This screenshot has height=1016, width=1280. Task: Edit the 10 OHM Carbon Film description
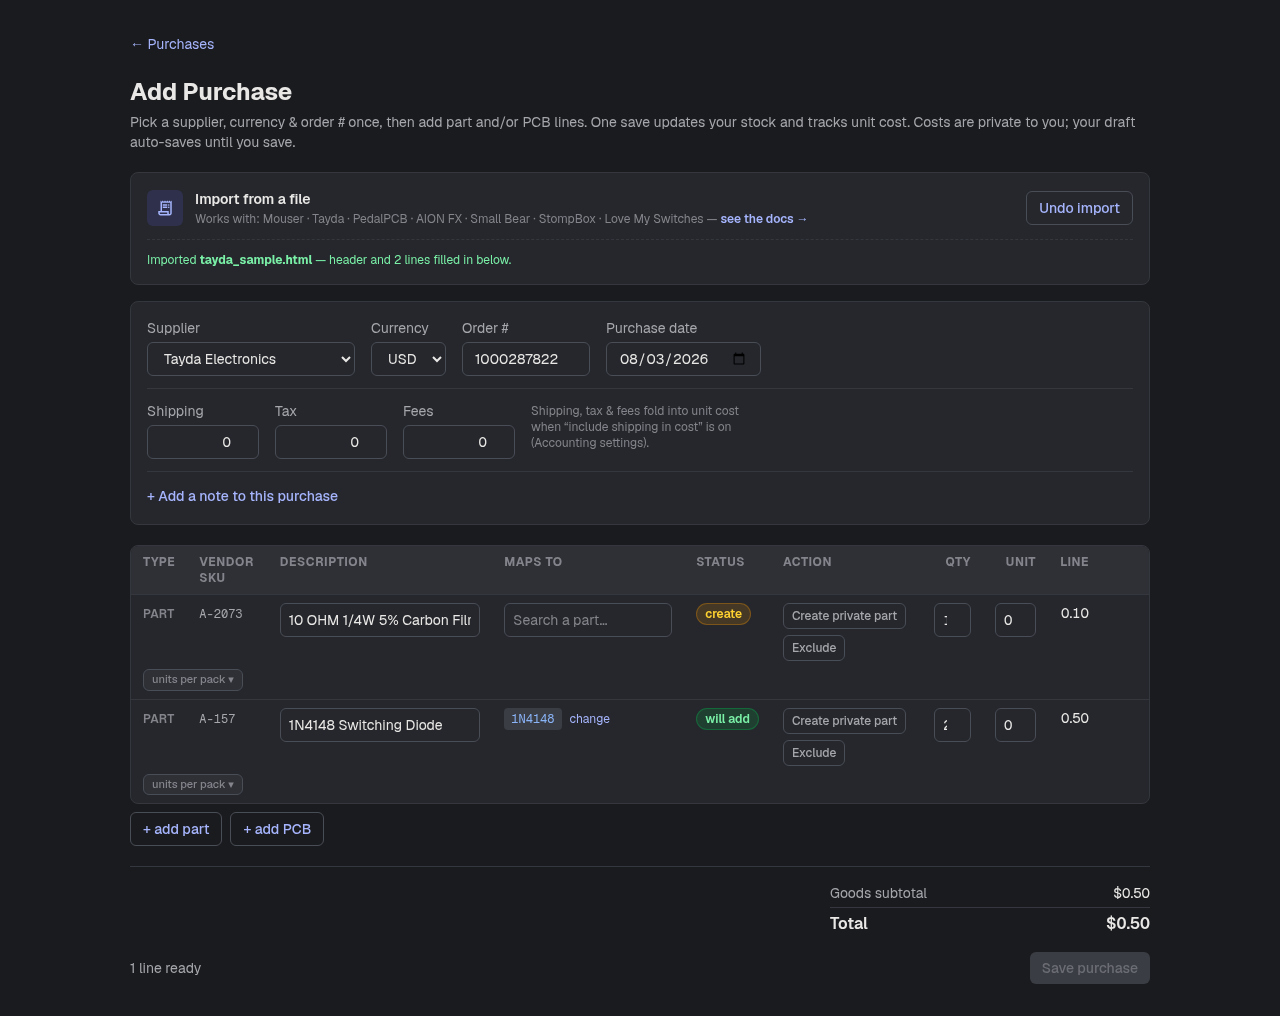(380, 620)
